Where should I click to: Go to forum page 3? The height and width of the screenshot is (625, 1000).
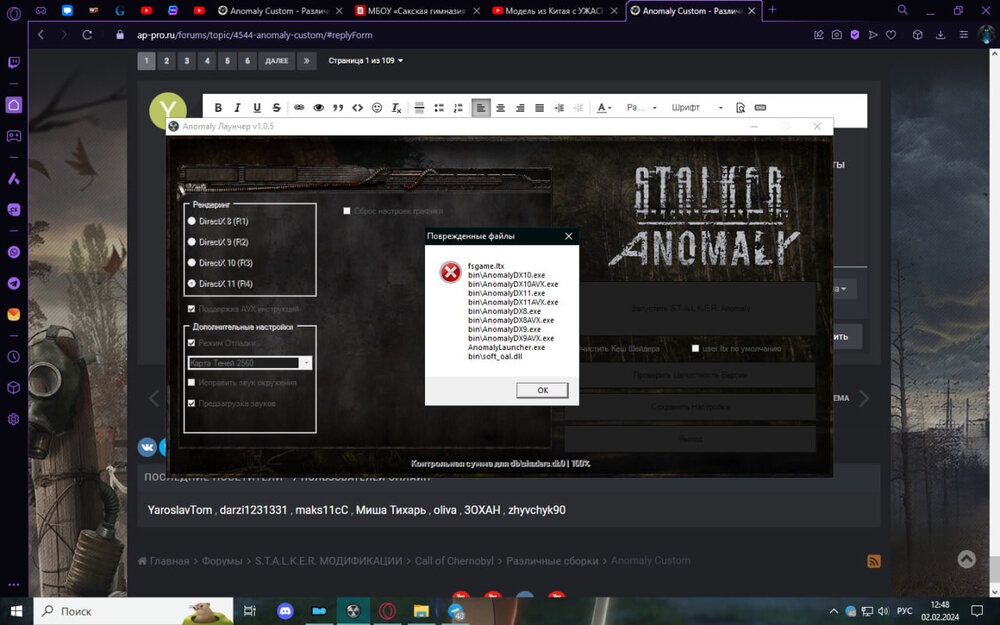coord(187,61)
